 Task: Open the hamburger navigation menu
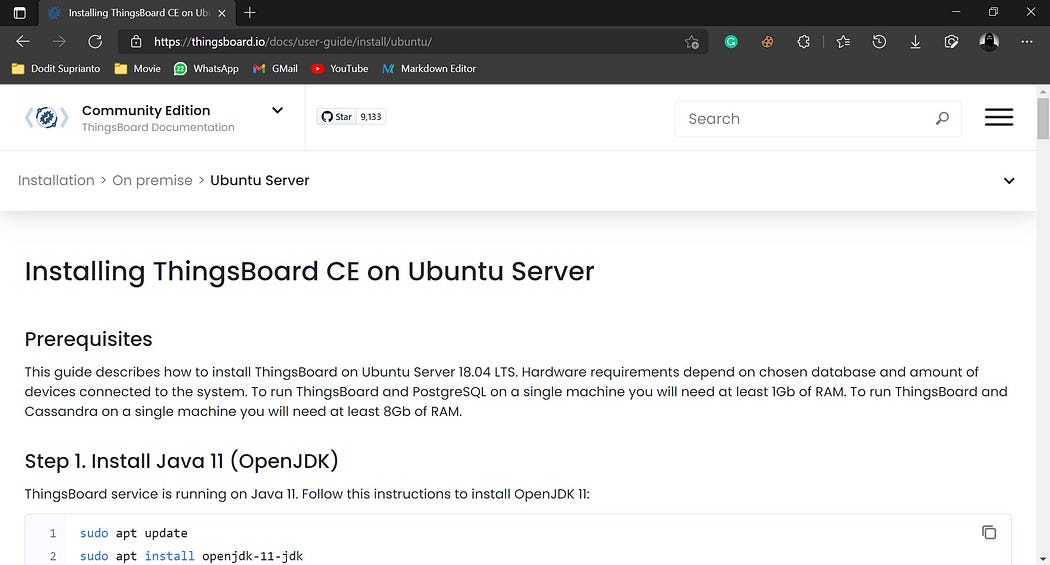(998, 118)
